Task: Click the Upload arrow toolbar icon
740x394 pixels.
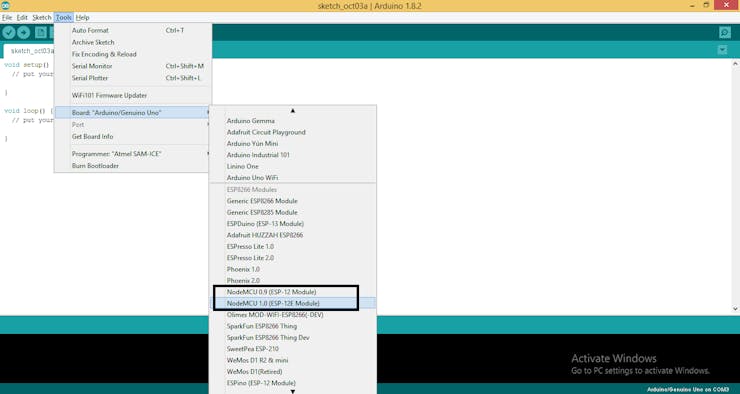Action: pyautogui.click(x=24, y=32)
